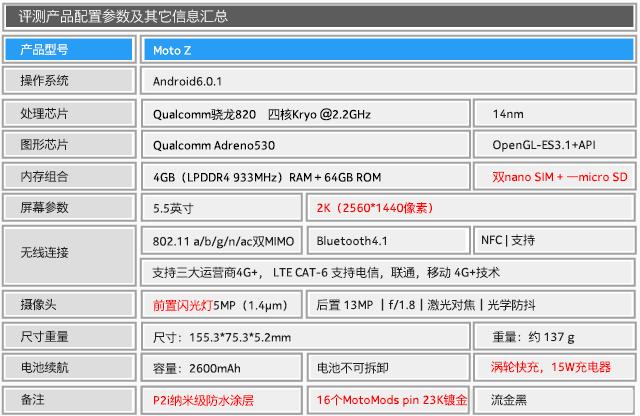Screen dimensions: 640x416
Task: Select the 摄像头 row label
Action: pos(69,304)
